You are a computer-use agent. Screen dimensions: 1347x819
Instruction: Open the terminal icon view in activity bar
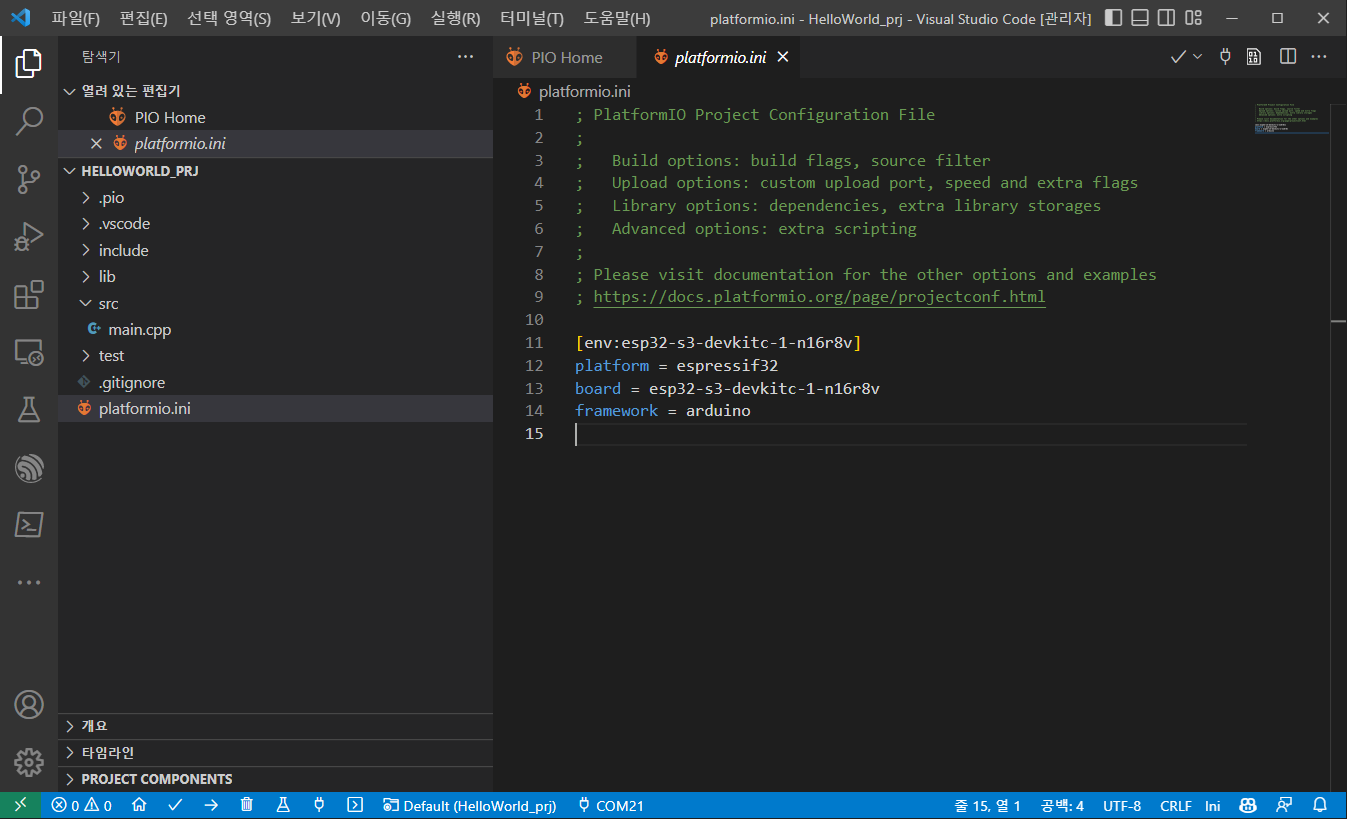coord(28,524)
